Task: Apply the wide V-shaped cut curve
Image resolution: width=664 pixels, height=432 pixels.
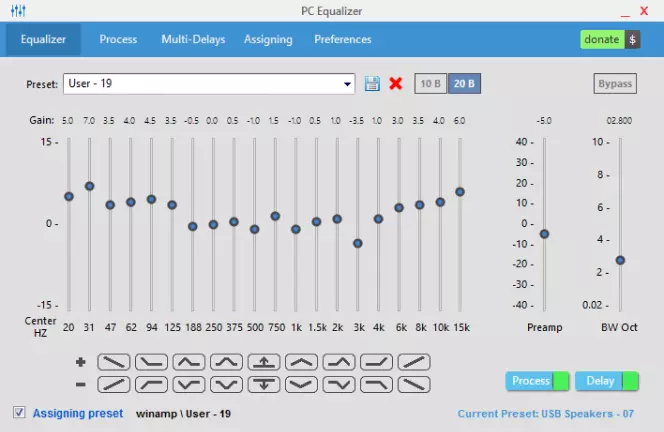Action: 301,385
